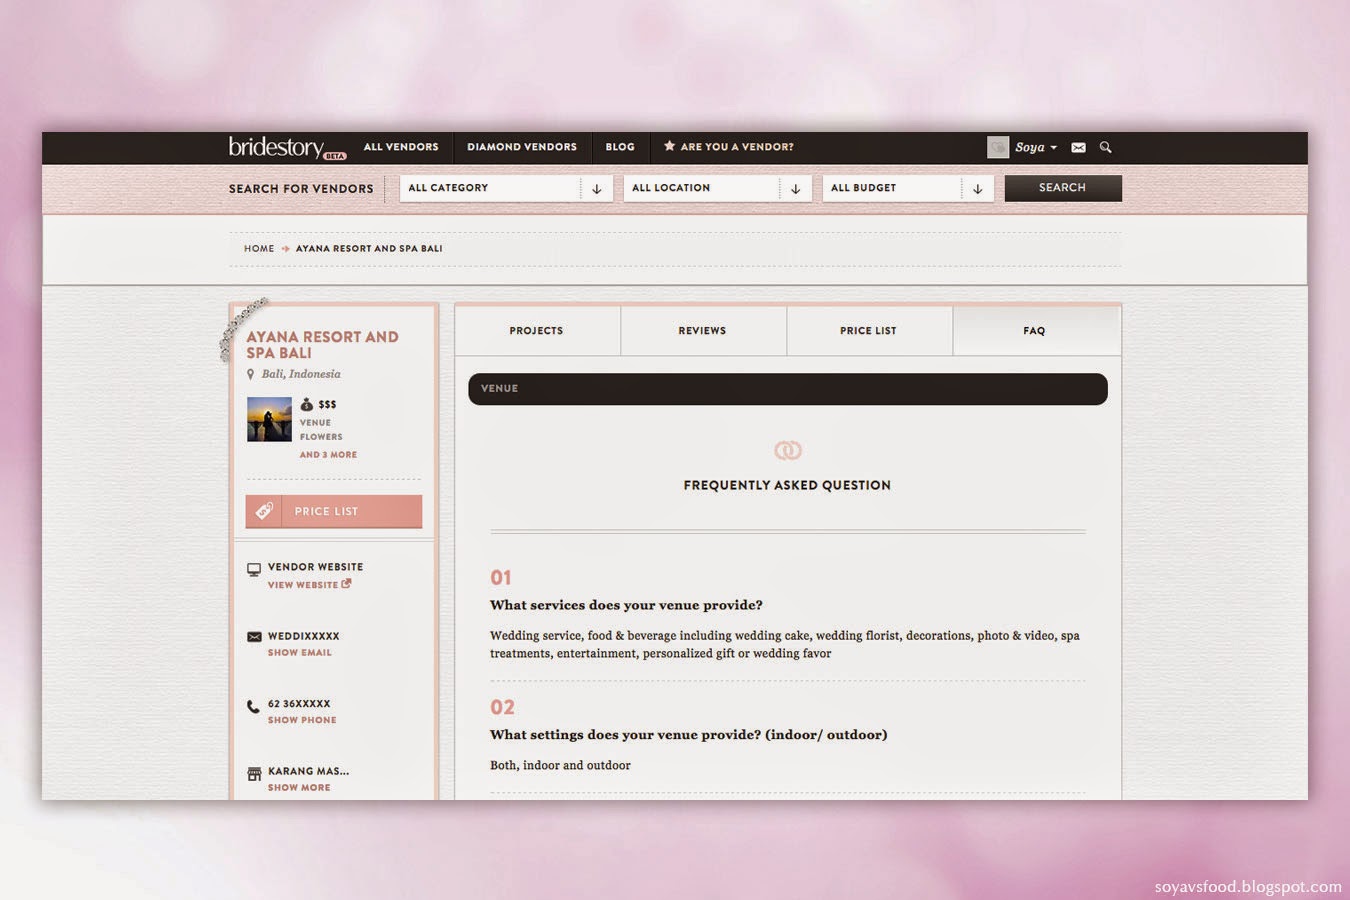Image resolution: width=1350 pixels, height=900 pixels.
Task: Open the messages envelope icon
Action: [1078, 147]
